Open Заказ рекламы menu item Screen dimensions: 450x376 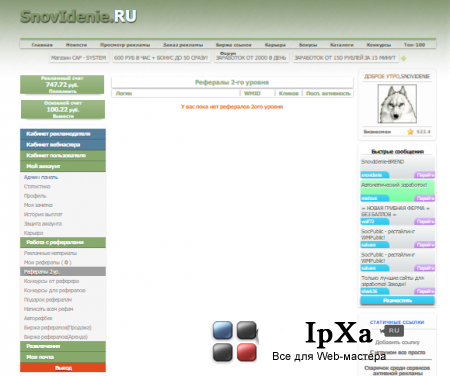click(x=183, y=45)
